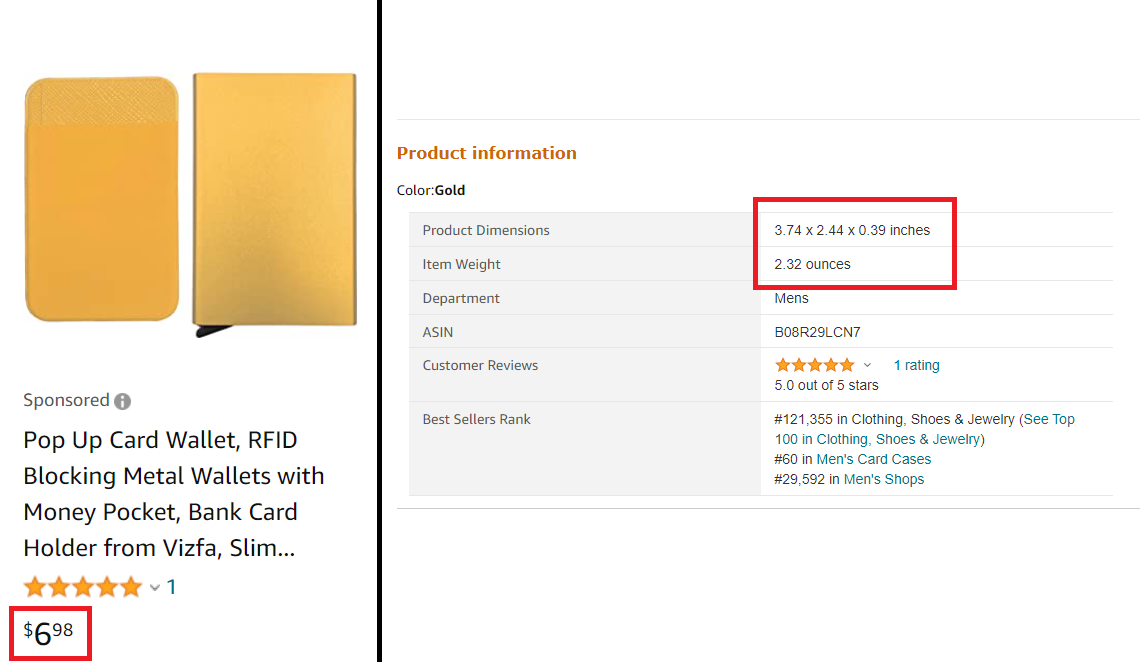Image resolution: width=1147 pixels, height=662 pixels.
Task: Click the ASIN value B08R29LCN7
Action: coord(817,332)
